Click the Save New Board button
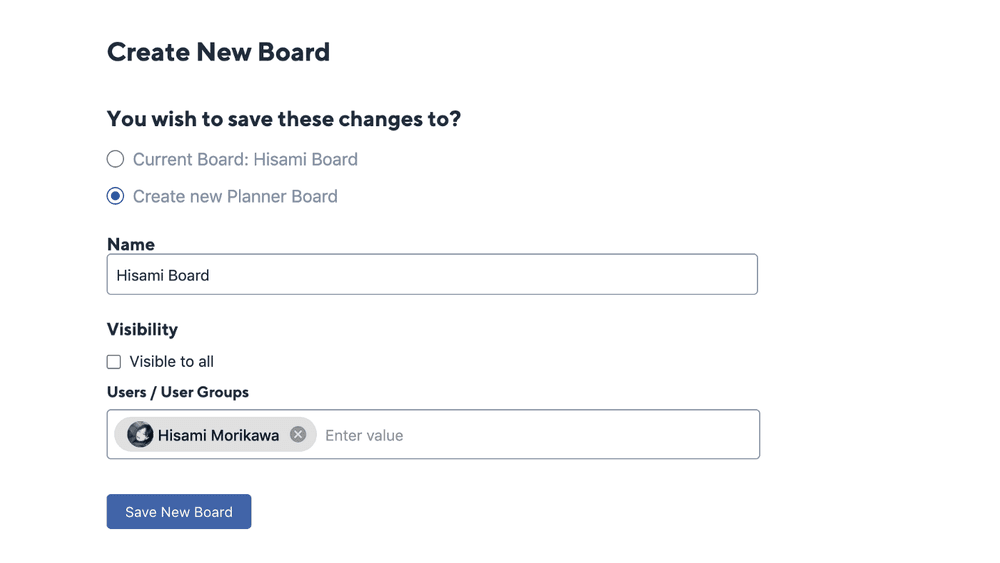Image resolution: width=1000 pixels, height=563 pixels. (x=179, y=512)
